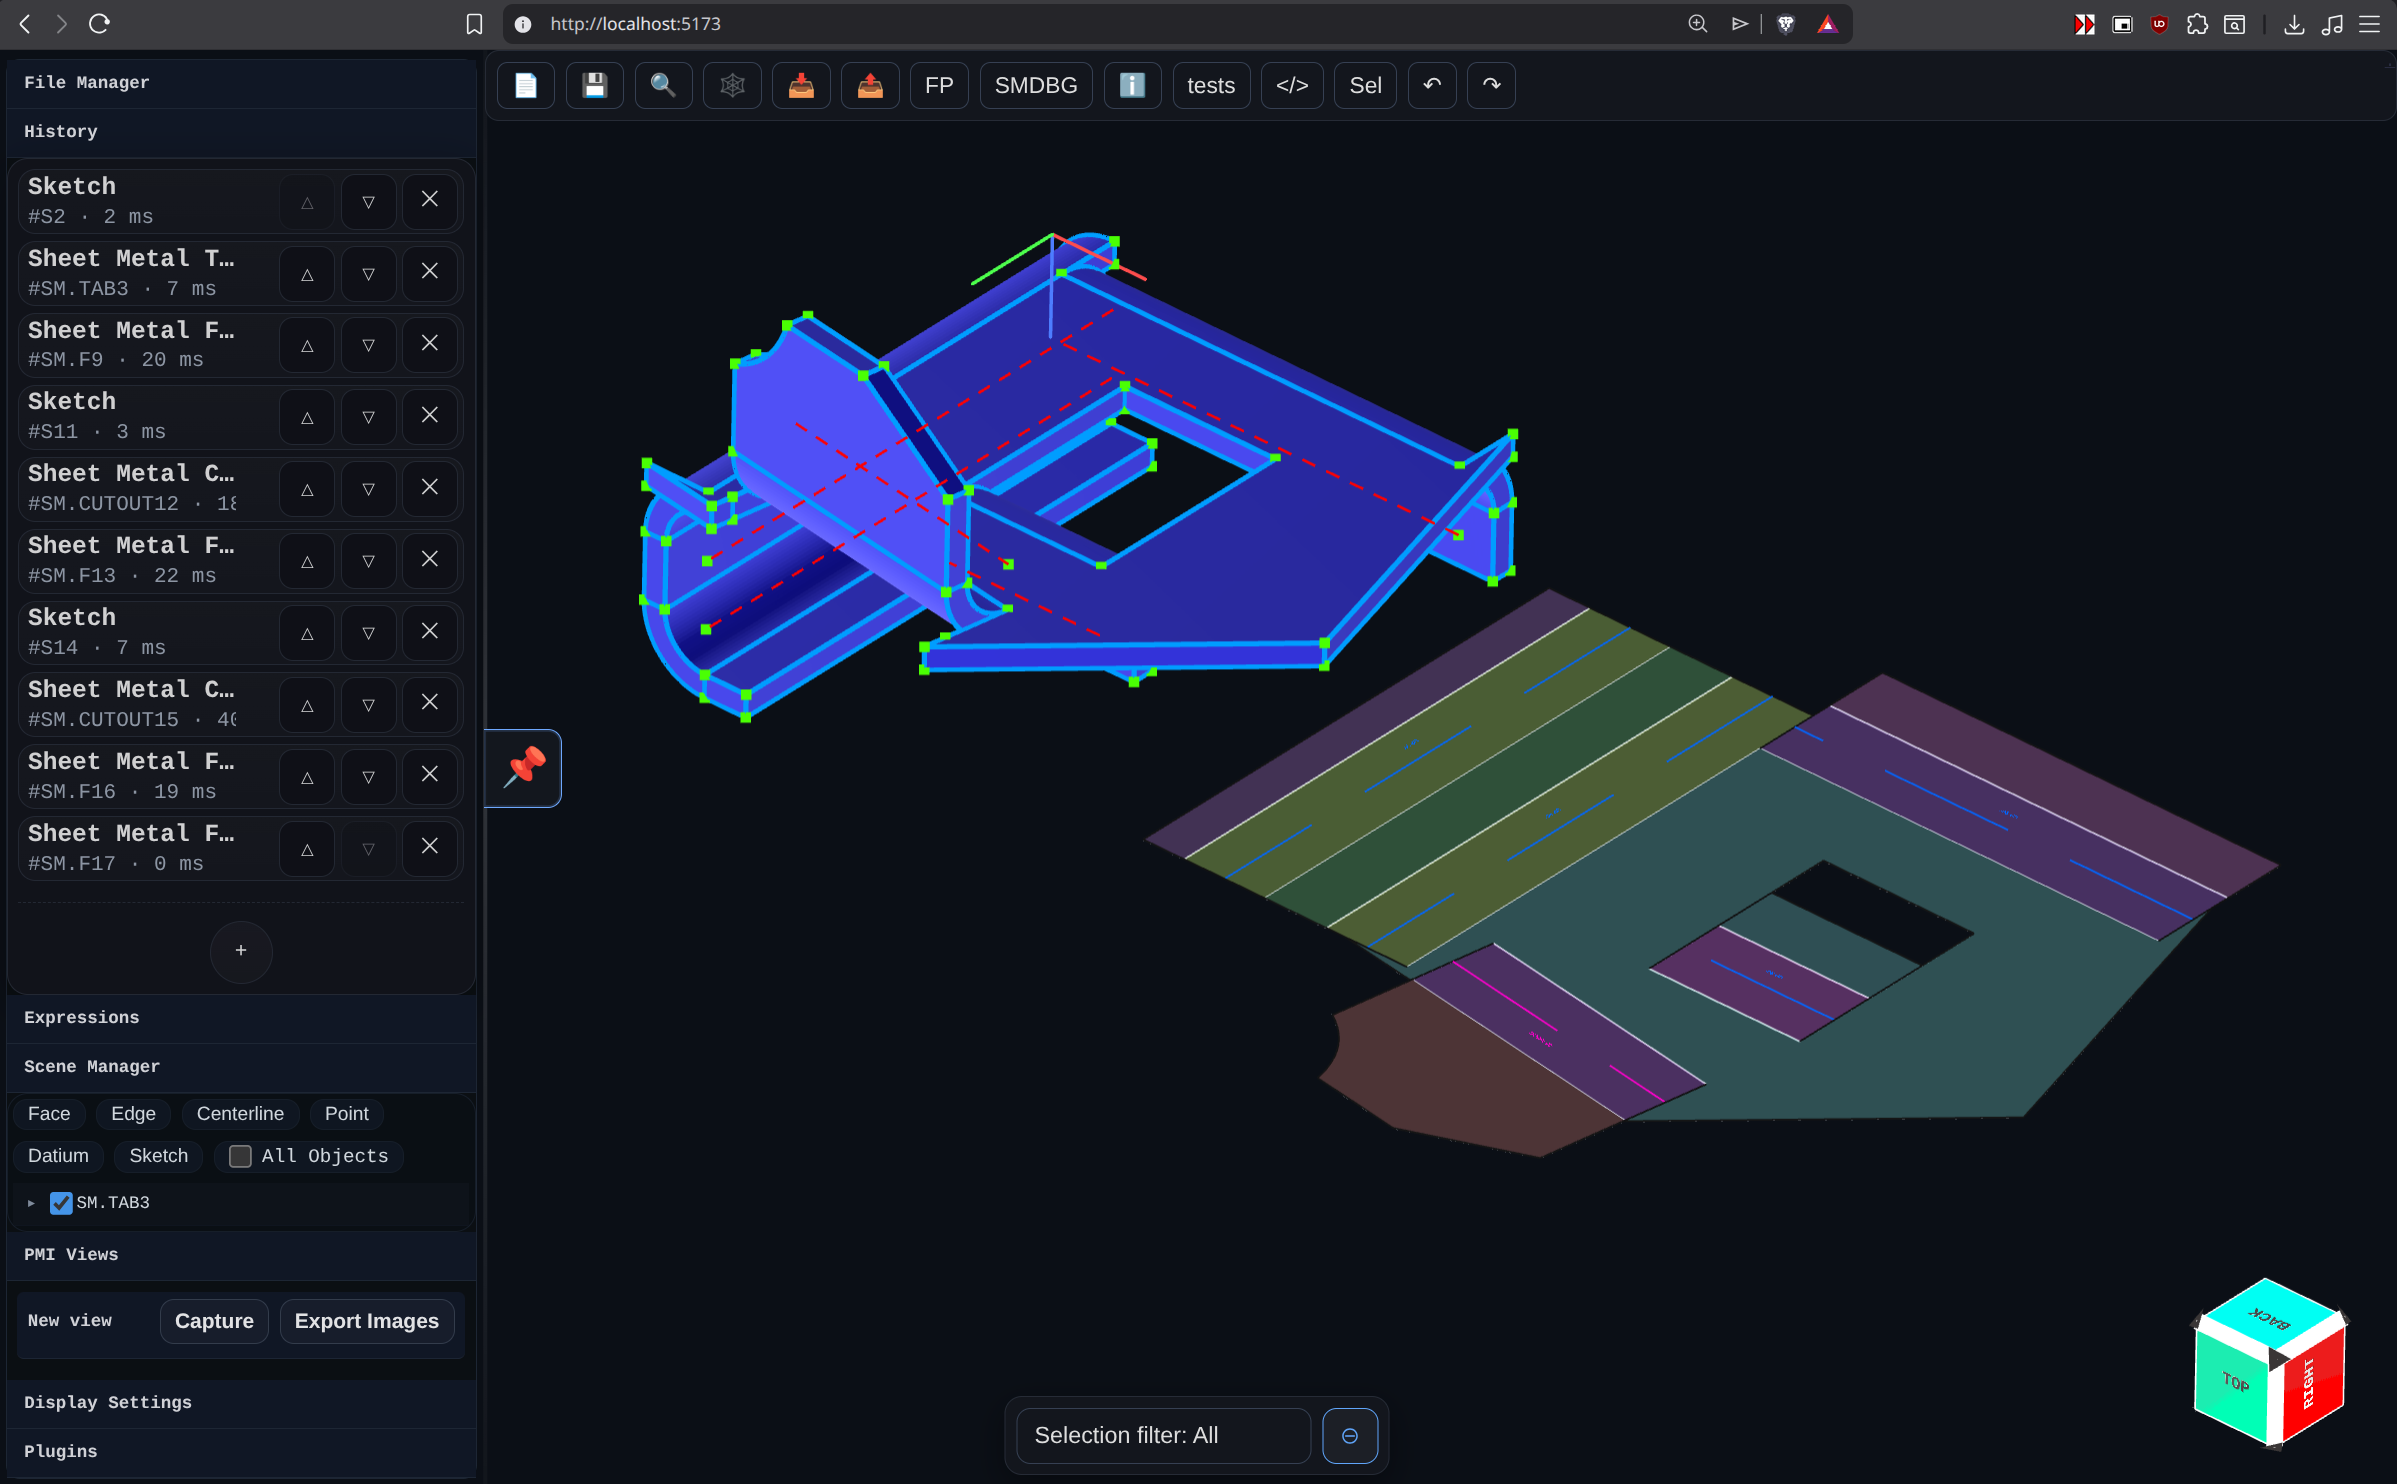Click the Capture button
This screenshot has width=2397, height=1484.
tap(214, 1322)
